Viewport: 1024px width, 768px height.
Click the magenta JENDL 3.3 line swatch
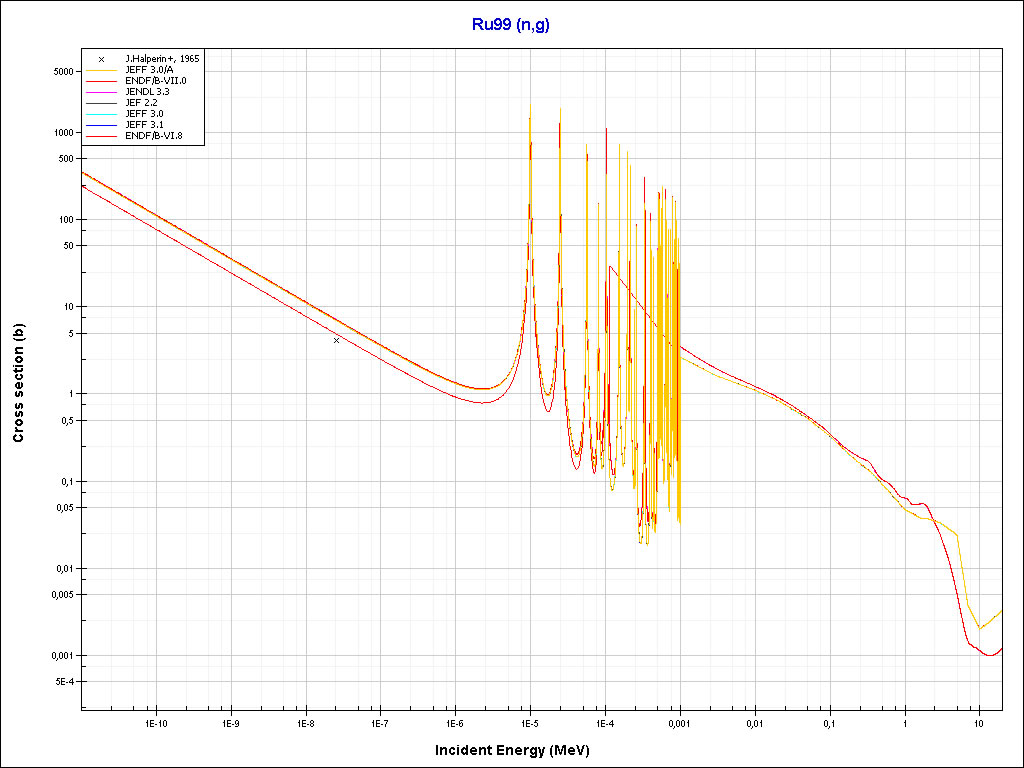click(101, 92)
